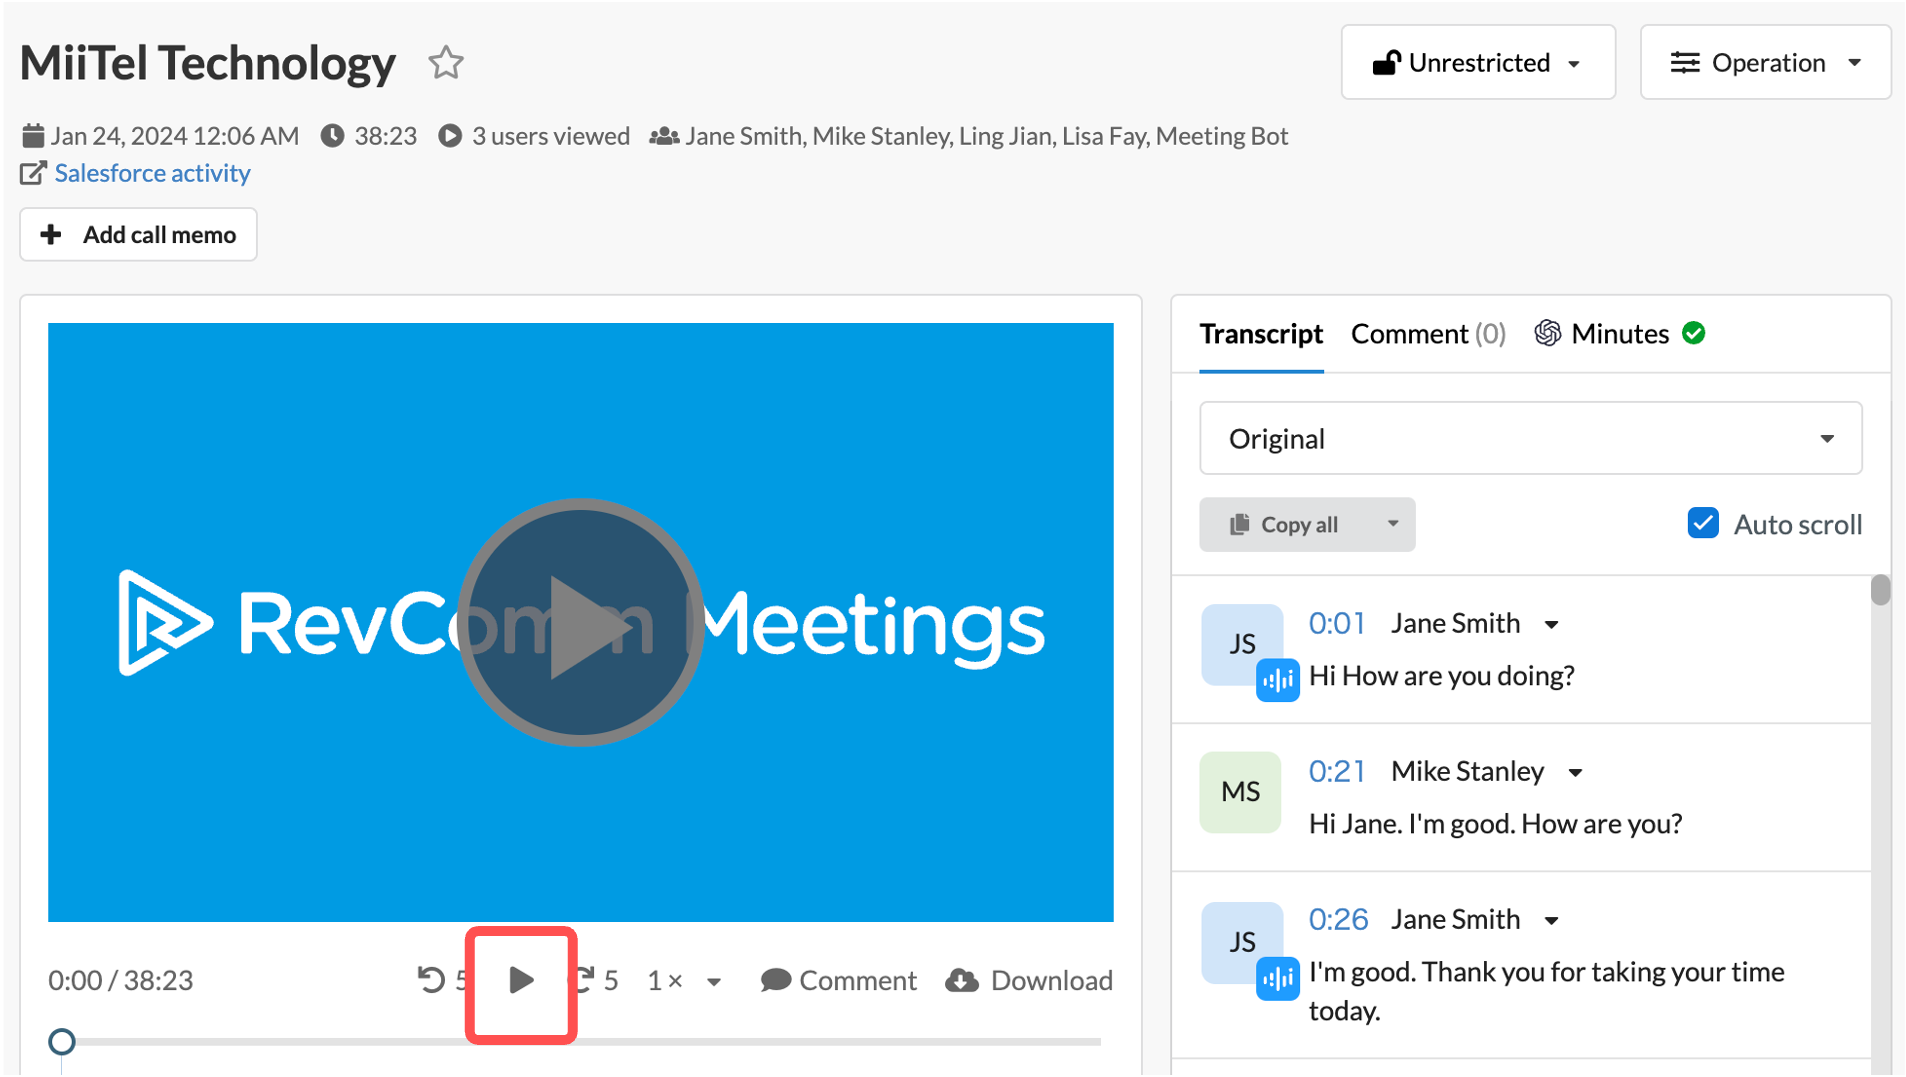Click the plus icon on Add call memo
Viewport: 1906px width, 1077px height.
(x=51, y=235)
